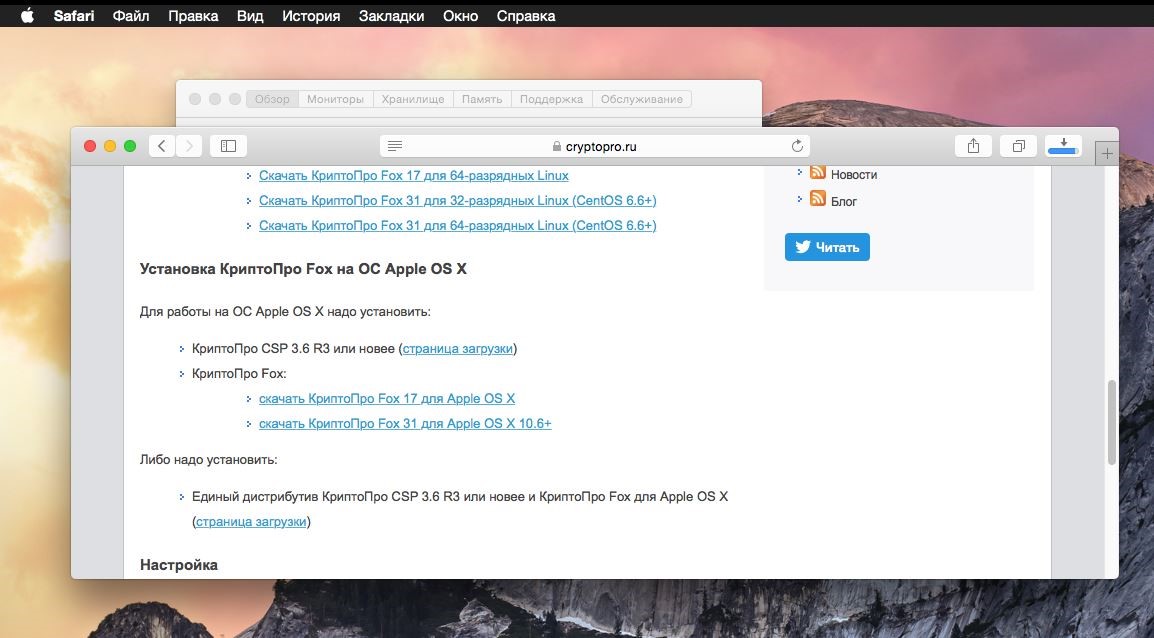The image size is (1154, 638).
Task: Show all tabs overview icon
Action: (1019, 146)
